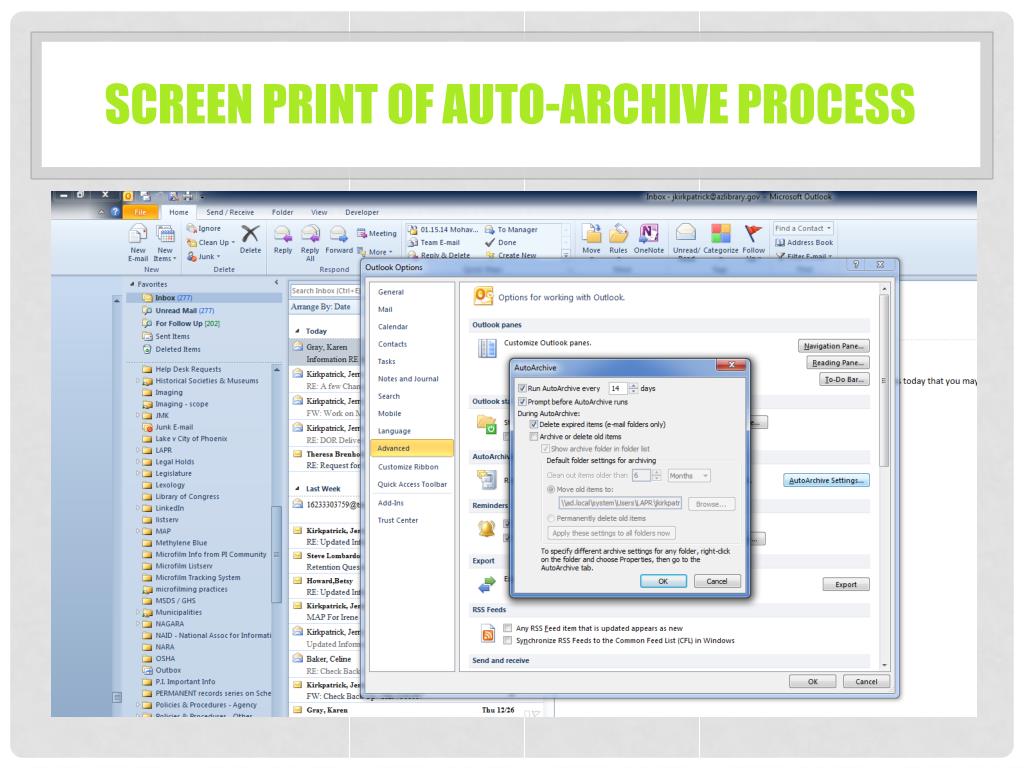Screen dimensions: 1024x768
Task: Click Cancel in the AutoArchive dialog
Action: (x=716, y=581)
